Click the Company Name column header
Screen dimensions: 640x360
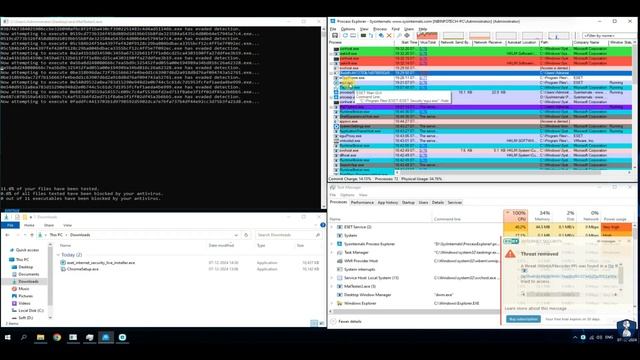590,42
